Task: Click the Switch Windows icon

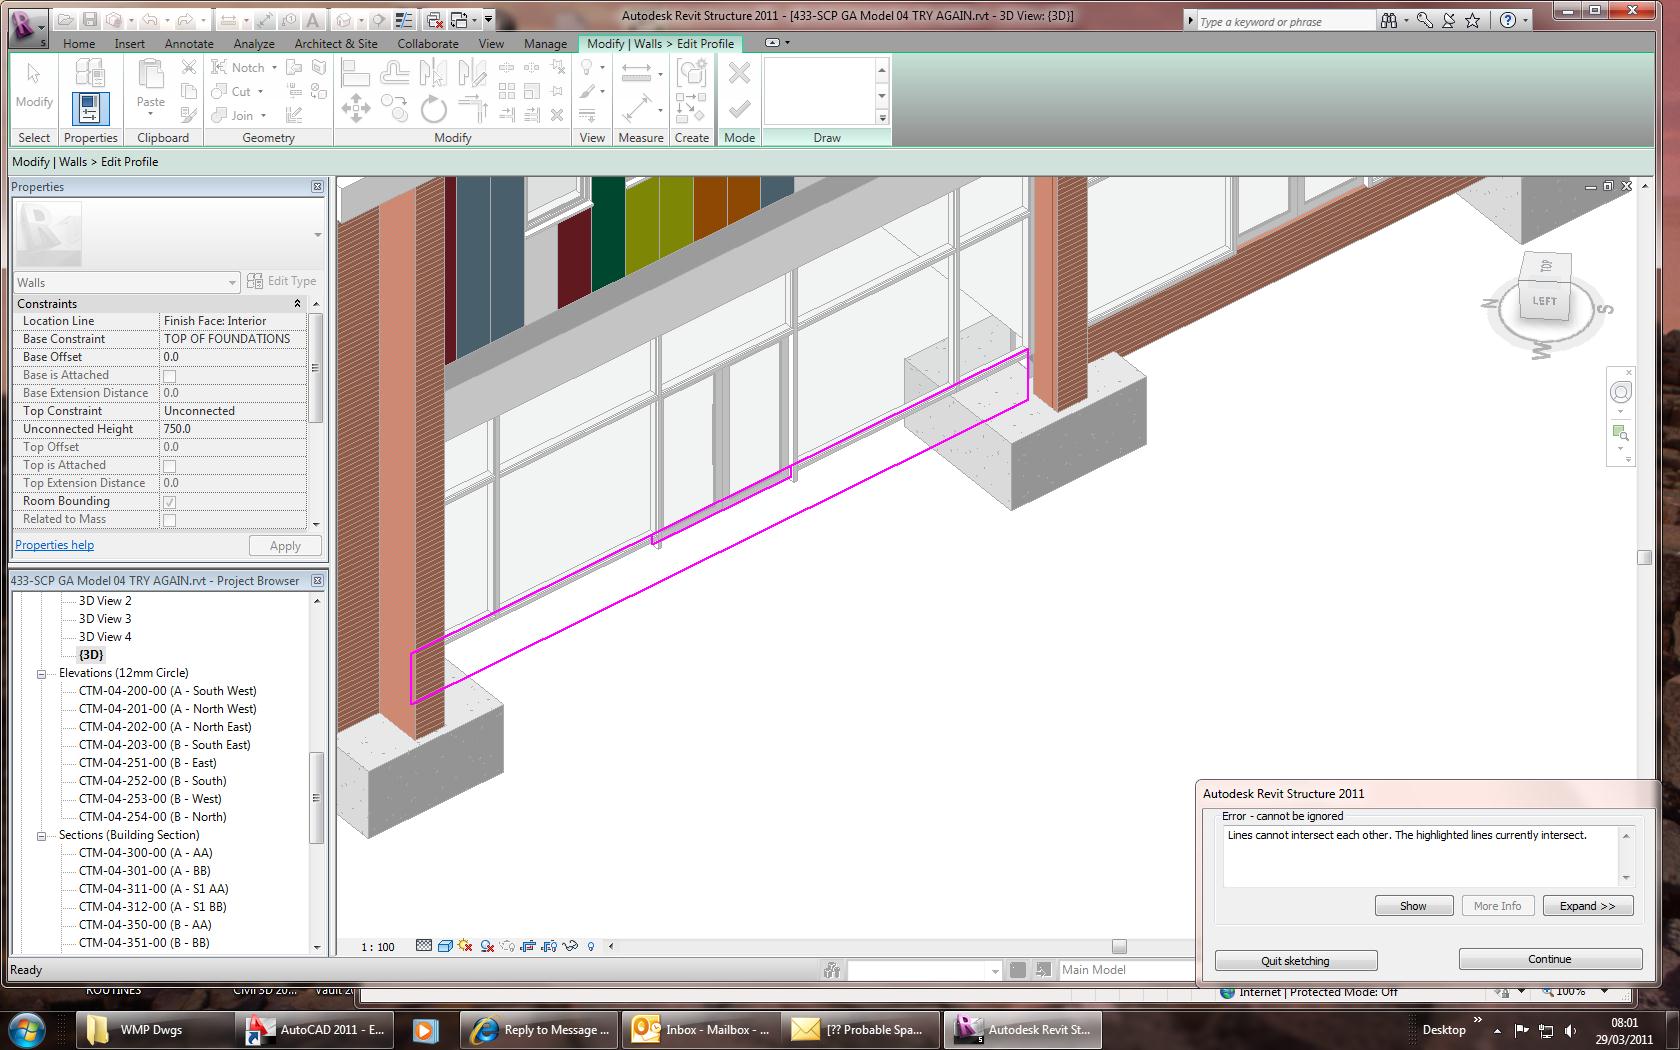Action: click(x=459, y=19)
